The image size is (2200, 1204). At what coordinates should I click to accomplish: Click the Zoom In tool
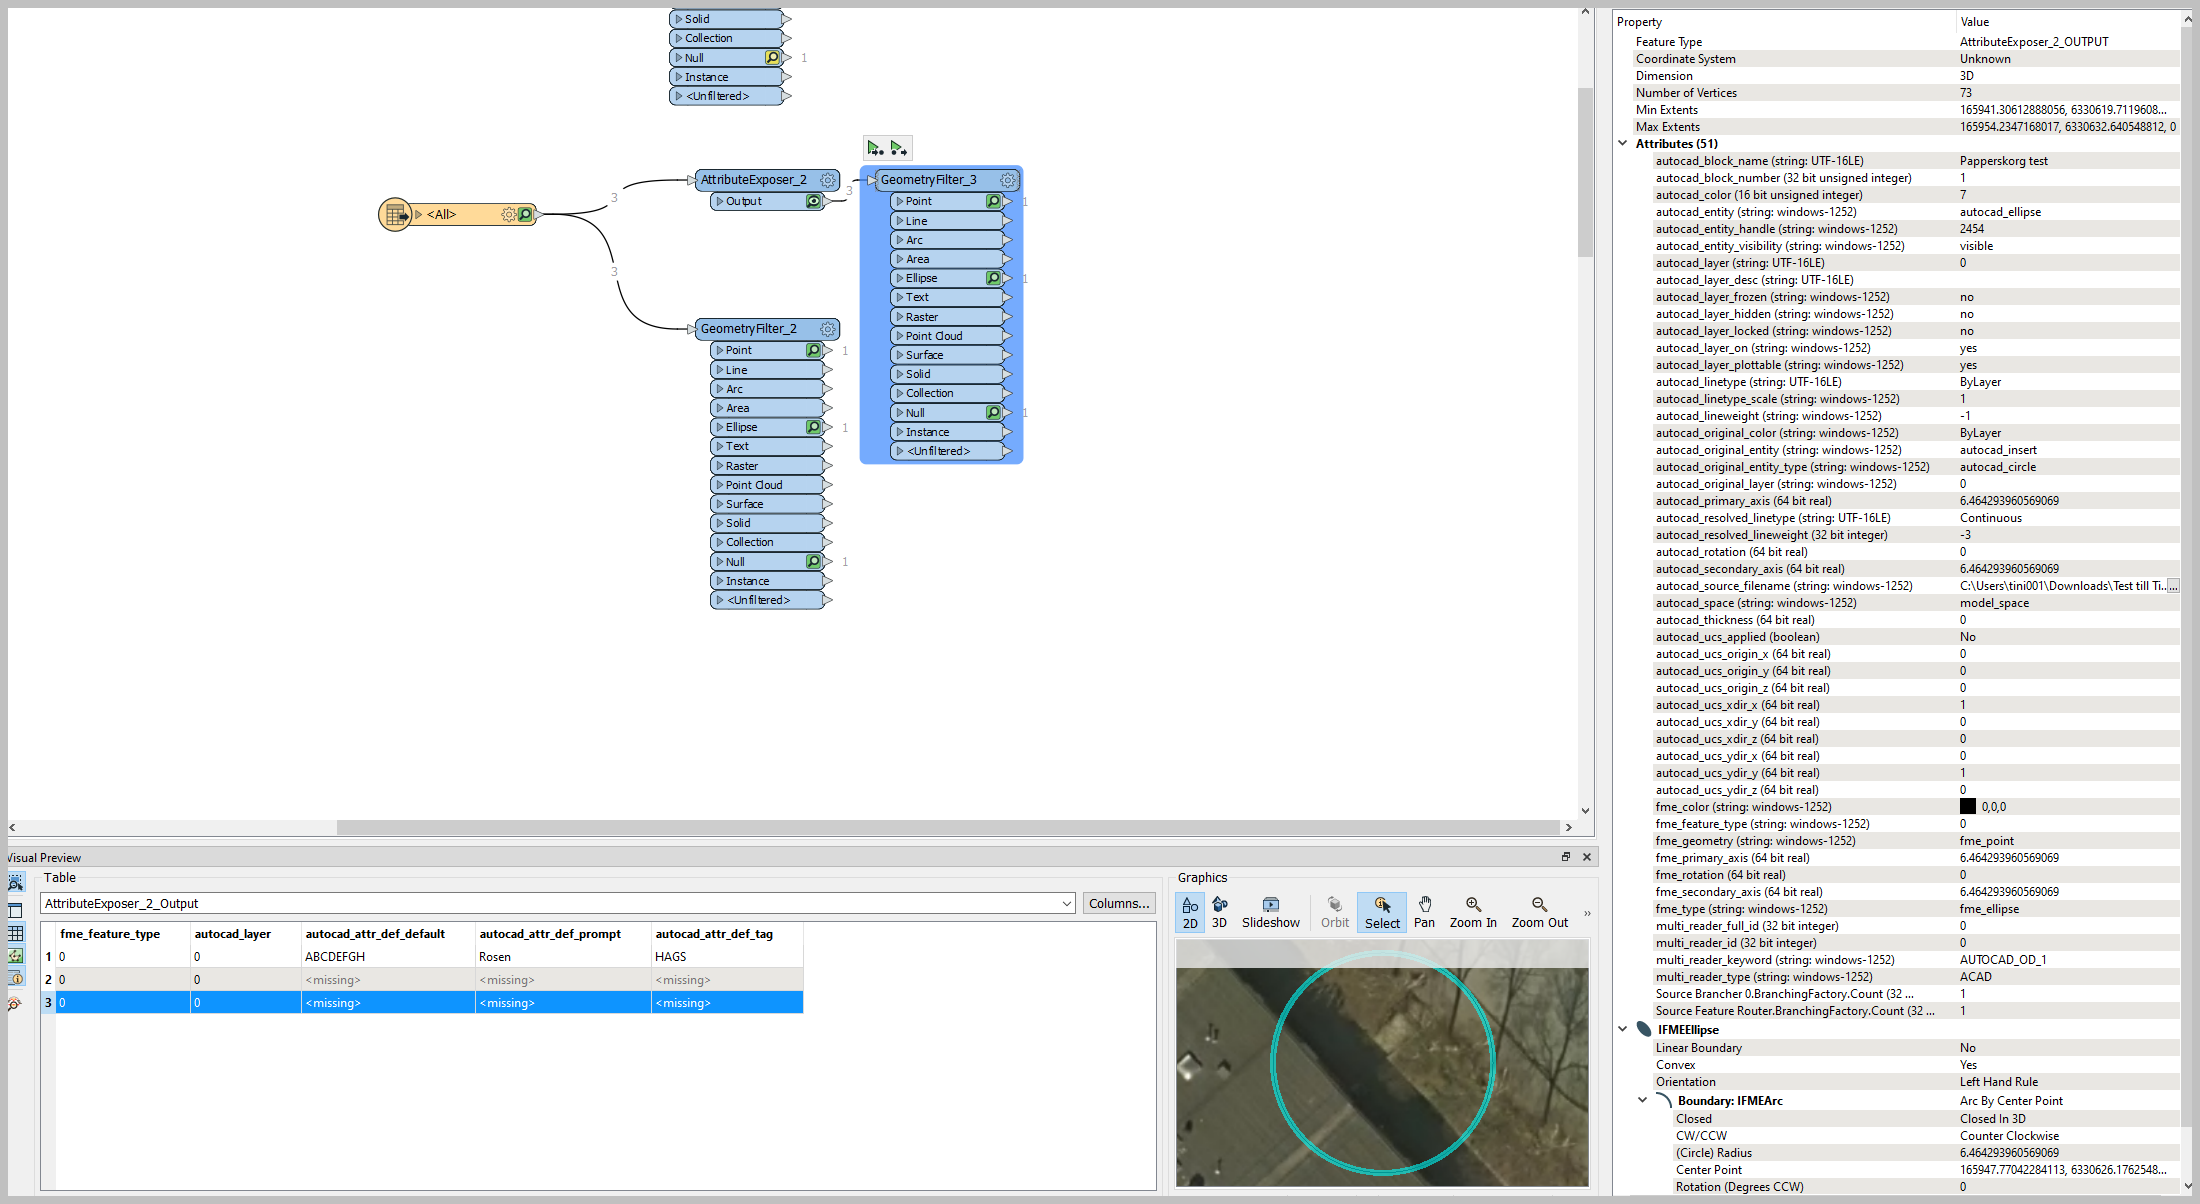click(x=1473, y=912)
